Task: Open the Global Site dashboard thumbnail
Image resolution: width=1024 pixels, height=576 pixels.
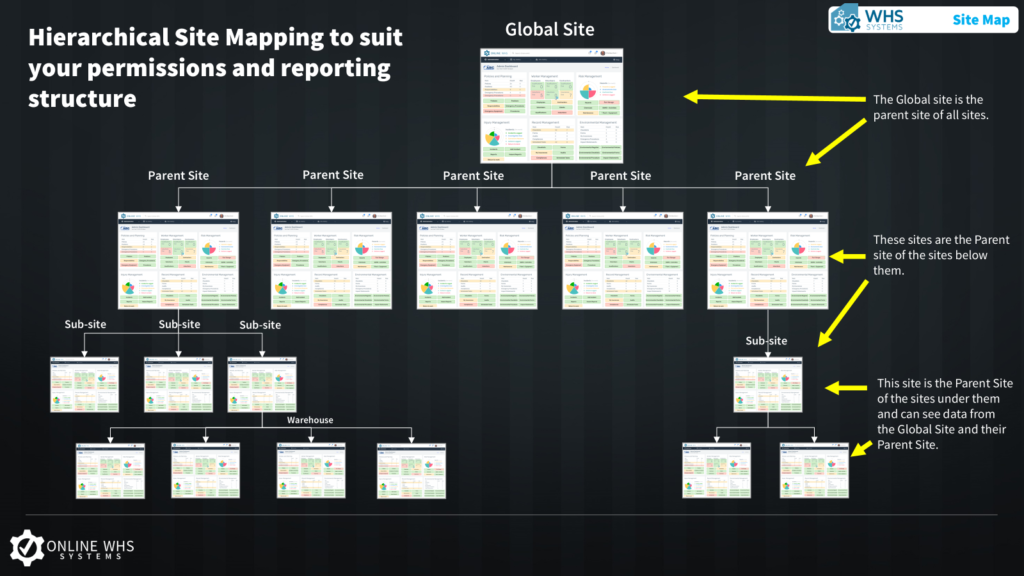Action: [x=551, y=105]
